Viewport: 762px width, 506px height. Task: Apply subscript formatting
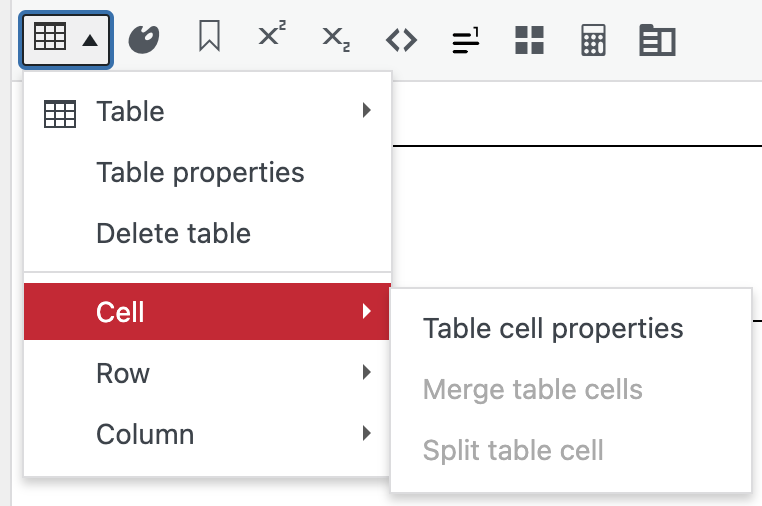click(x=336, y=39)
